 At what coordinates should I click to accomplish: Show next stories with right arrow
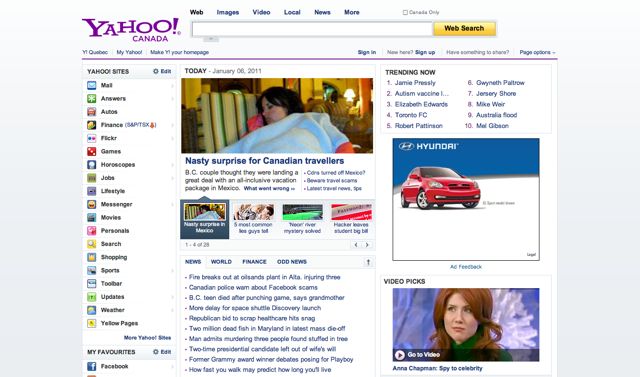(x=367, y=245)
